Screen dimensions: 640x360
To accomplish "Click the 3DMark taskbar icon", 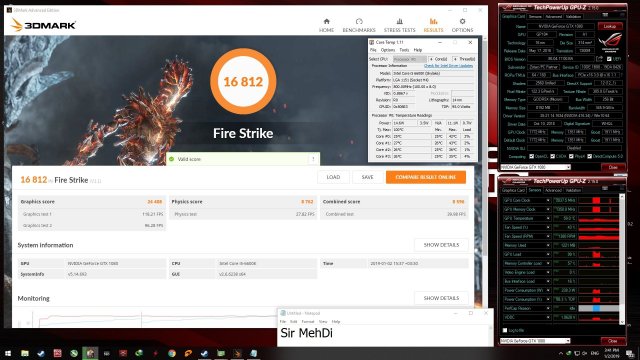I will pyautogui.click(x=237, y=353).
